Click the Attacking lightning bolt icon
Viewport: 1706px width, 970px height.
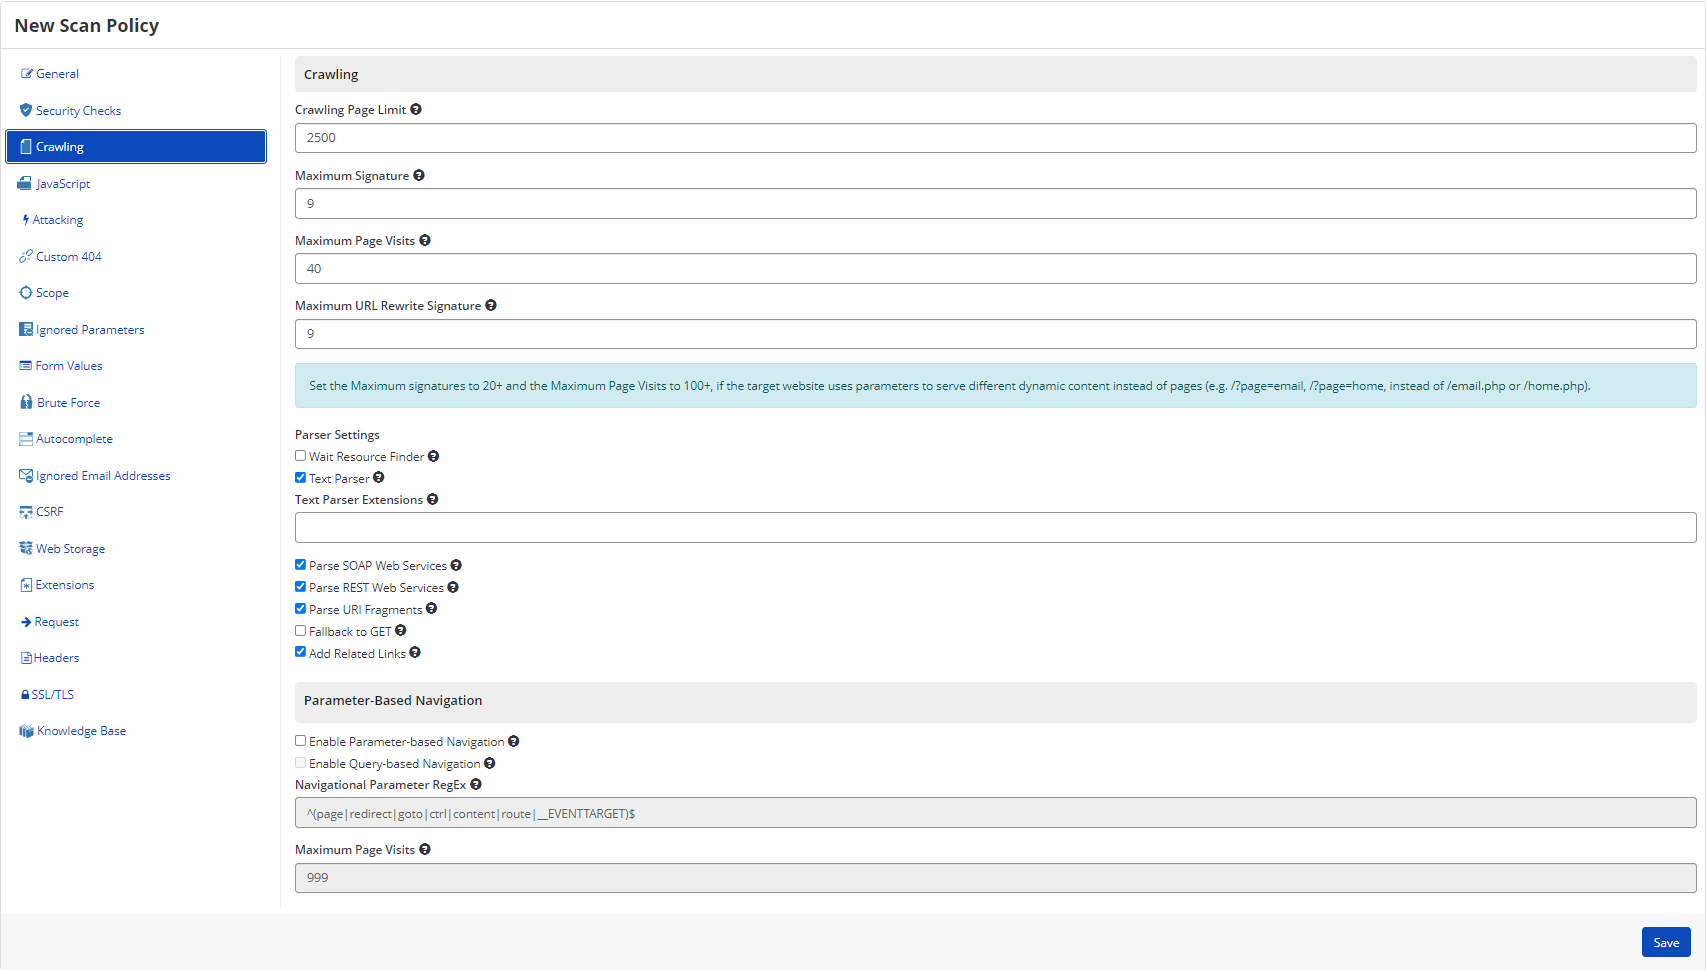coord(25,219)
